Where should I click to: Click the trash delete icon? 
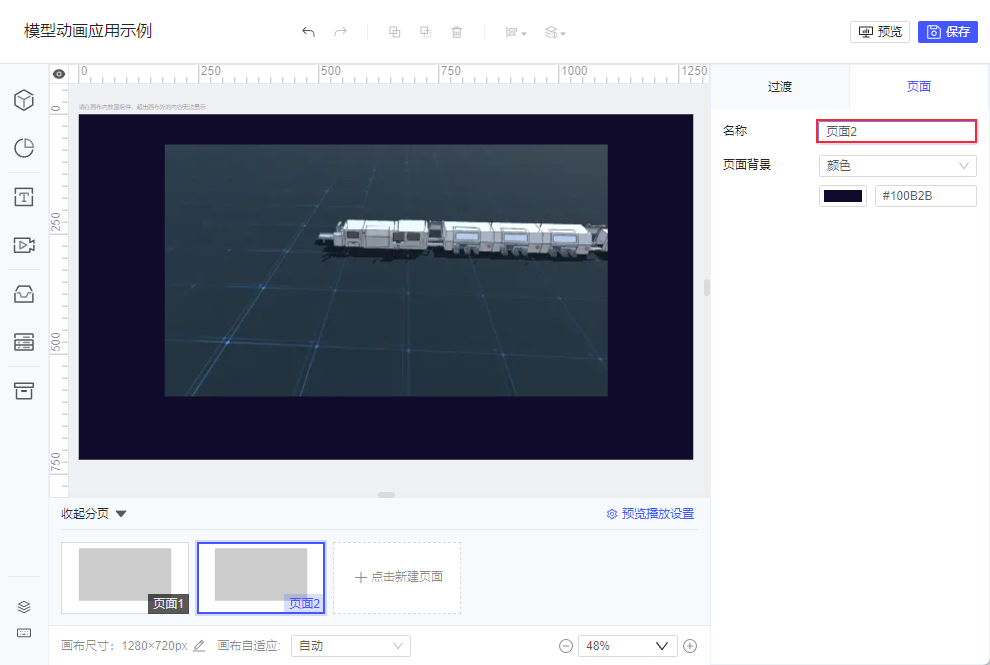[x=456, y=32]
